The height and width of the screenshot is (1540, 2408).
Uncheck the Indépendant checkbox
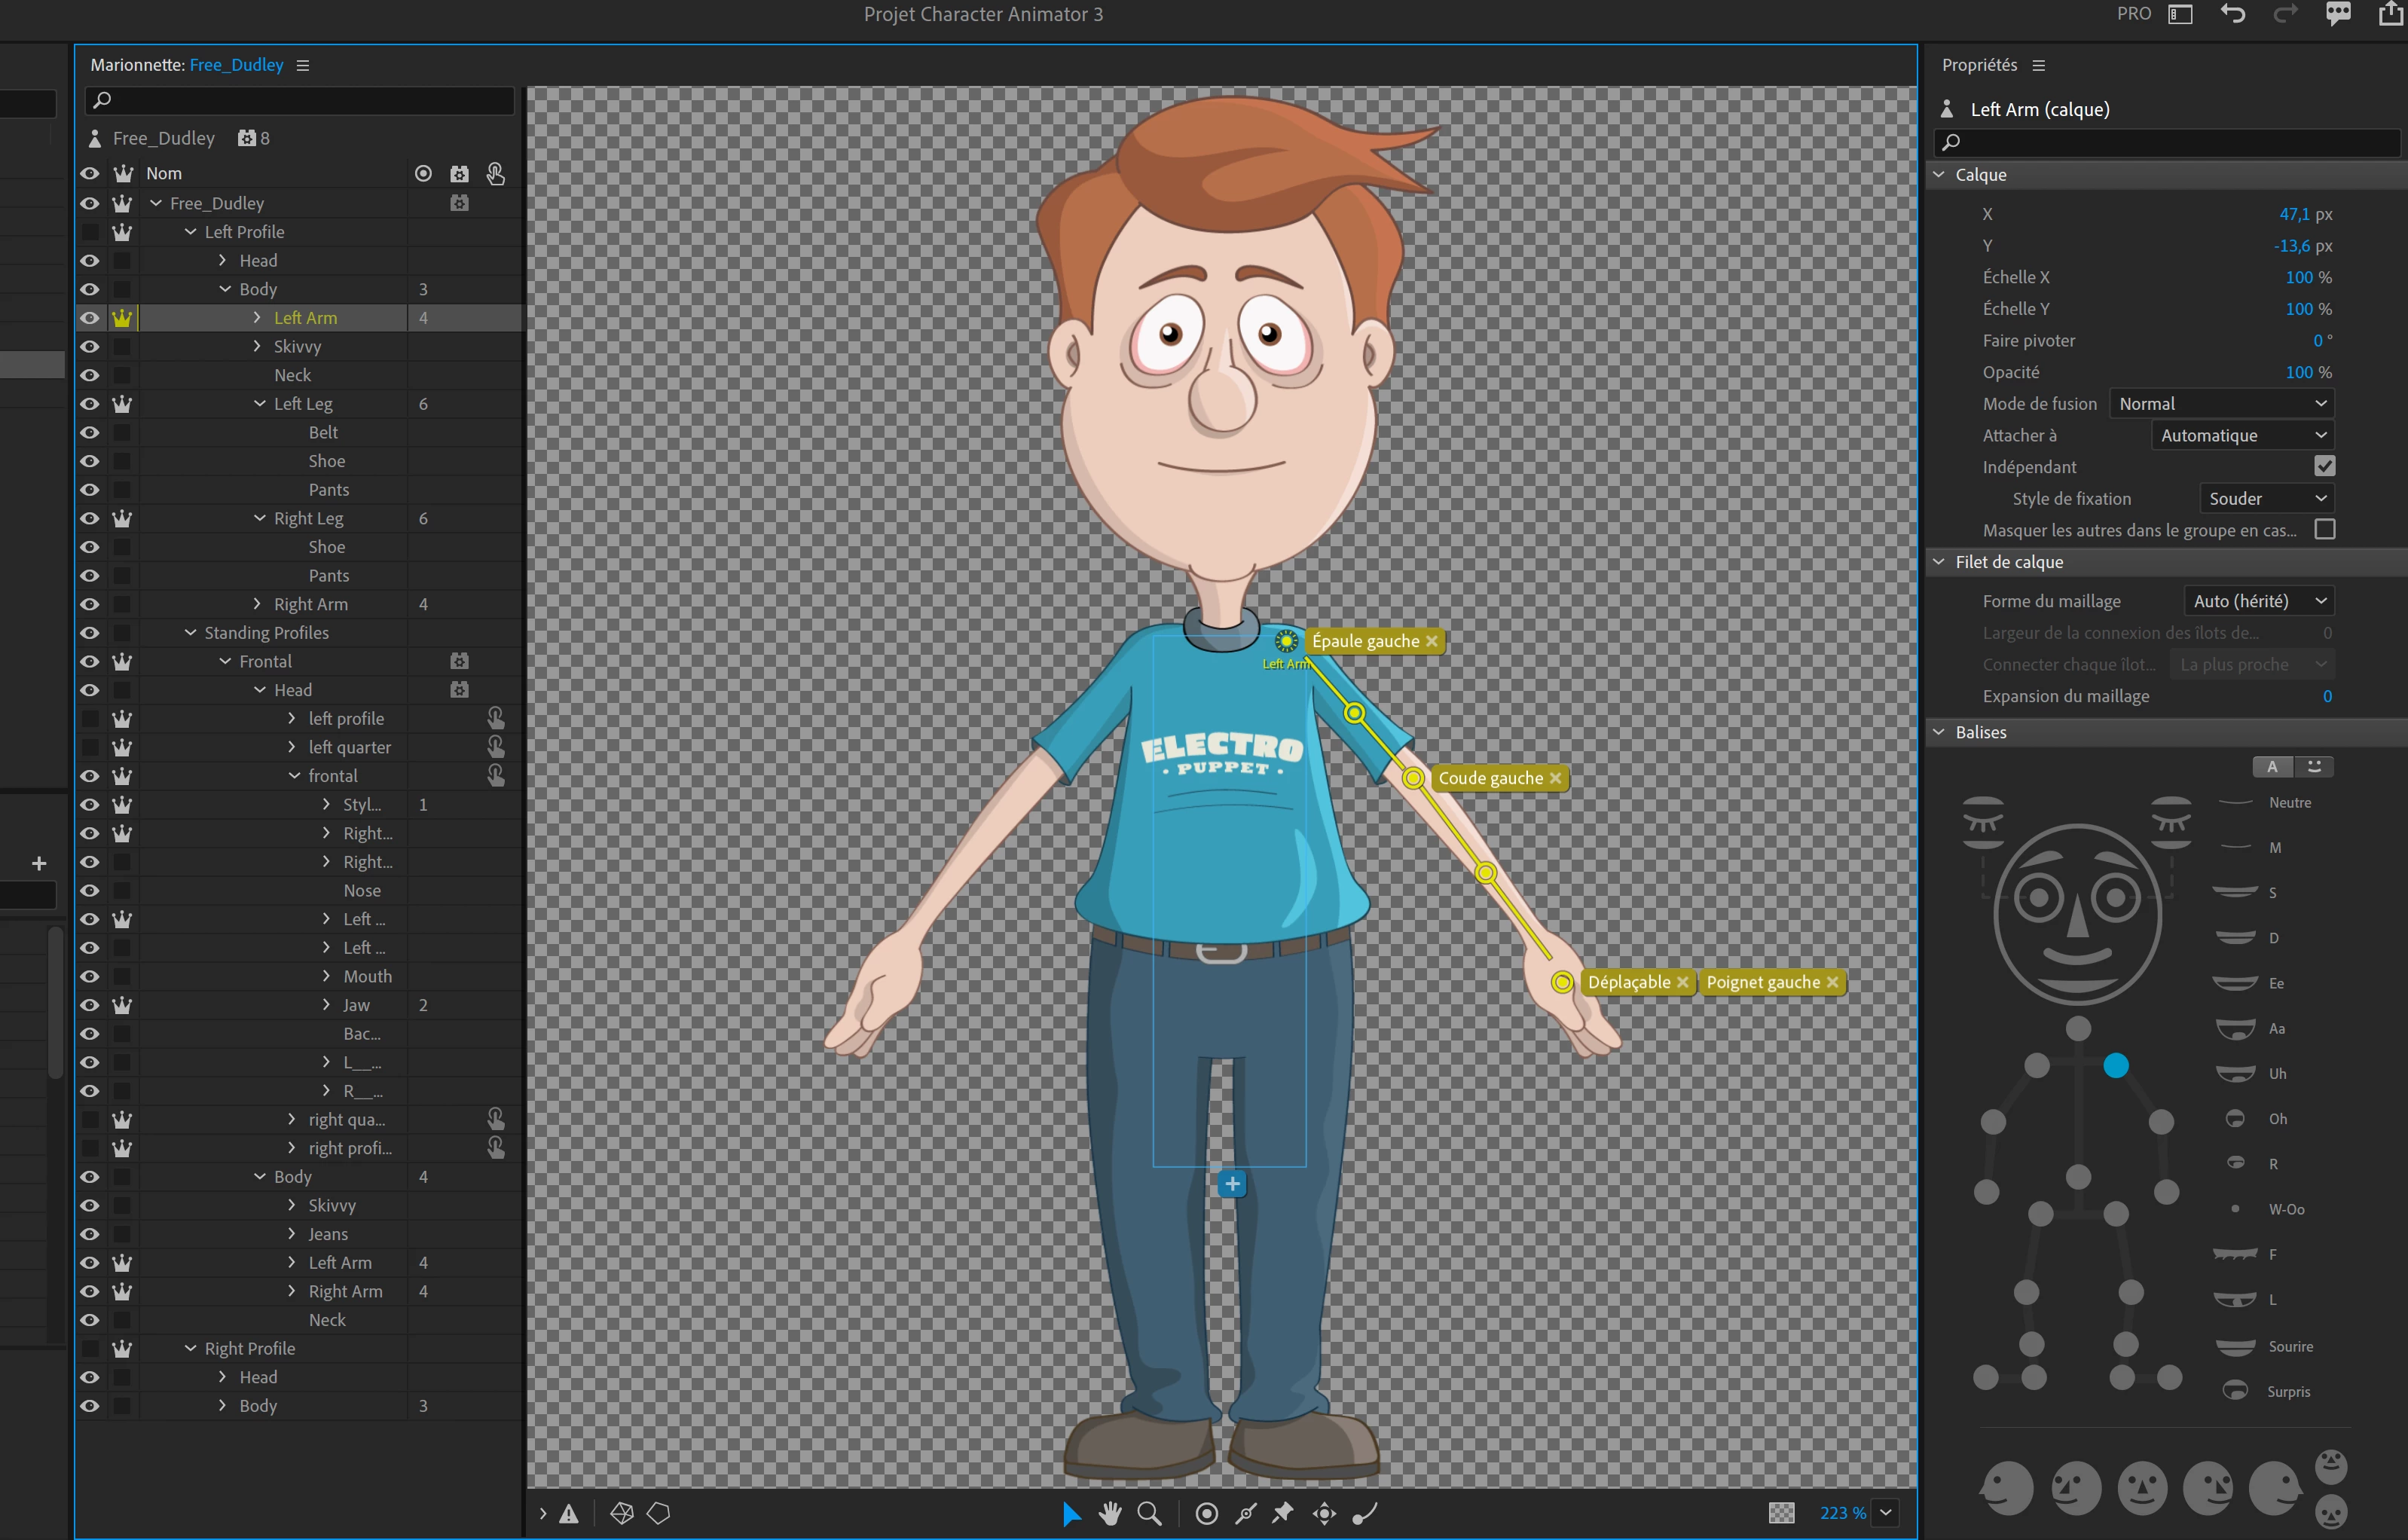[2324, 467]
